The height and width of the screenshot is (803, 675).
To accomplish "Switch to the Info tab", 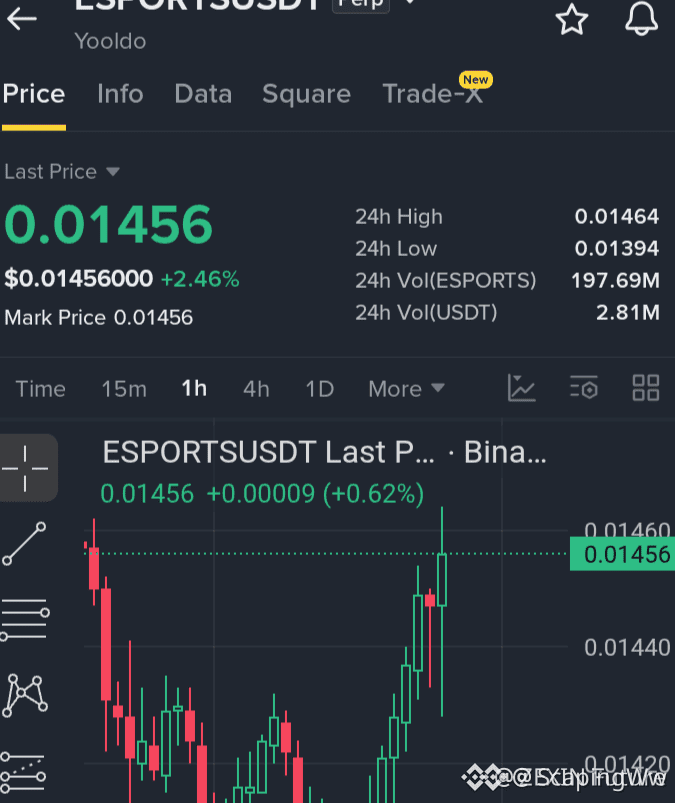I will tap(120, 94).
